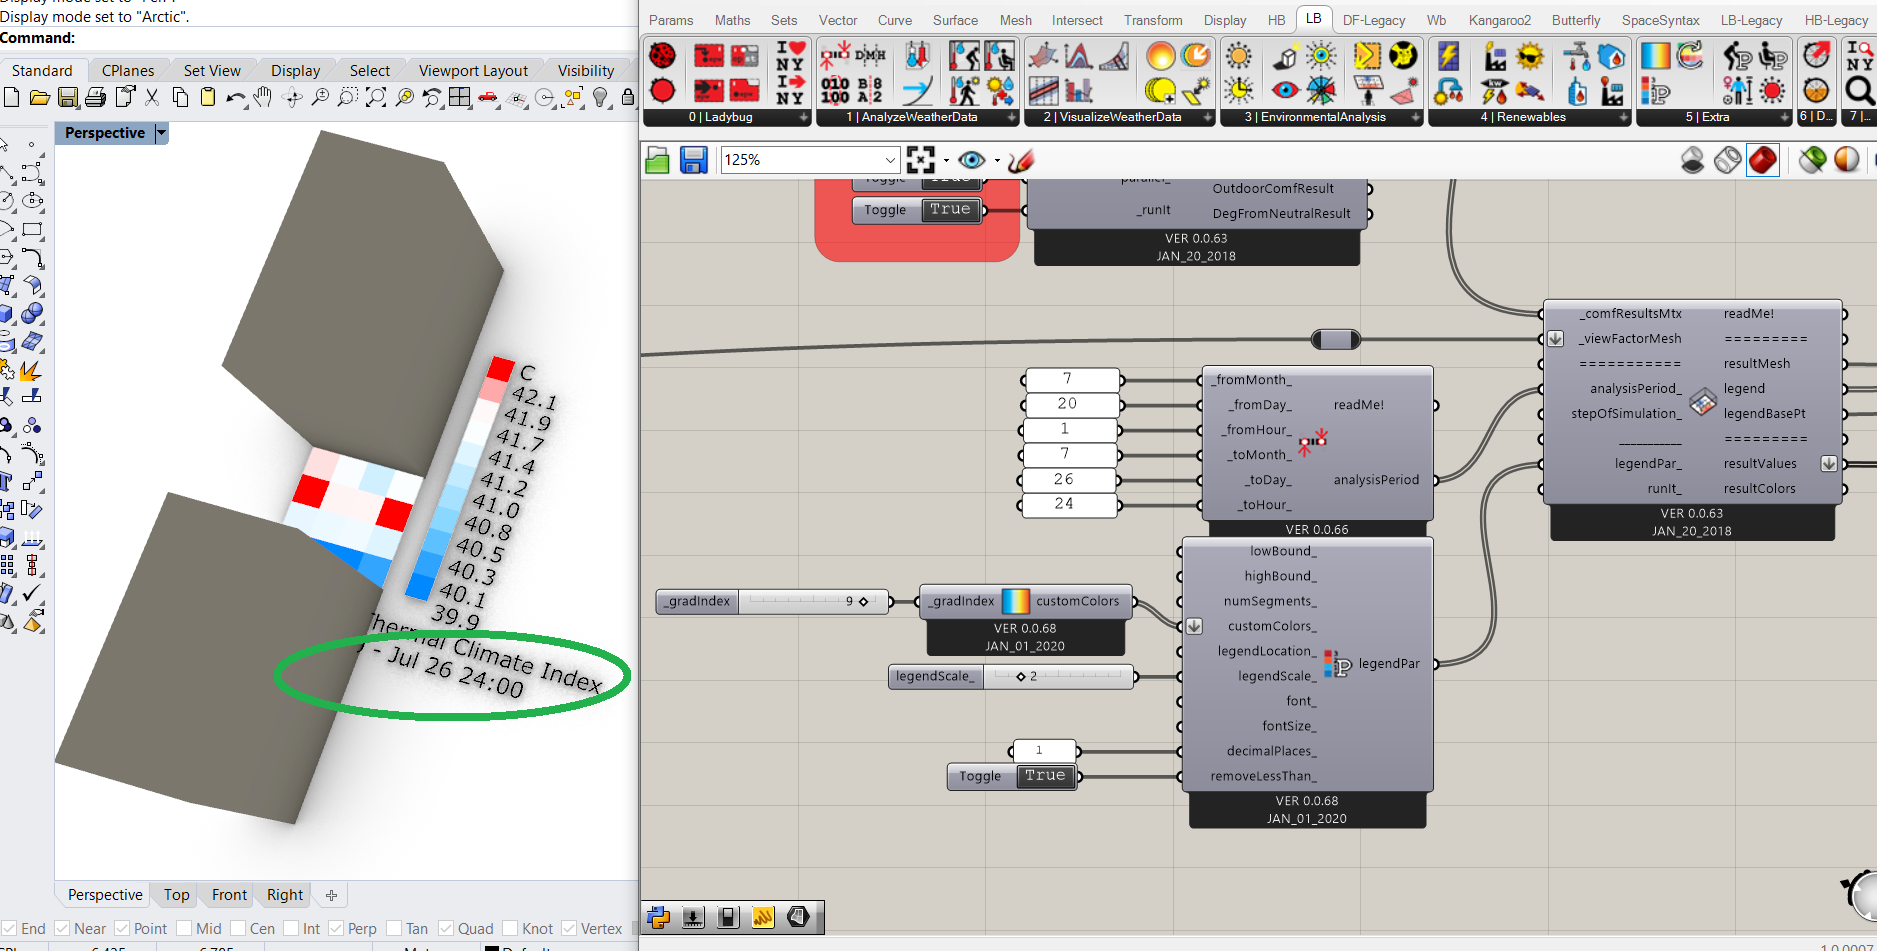
Task: Click the Grasshopper Save file icon
Action: [x=694, y=160]
